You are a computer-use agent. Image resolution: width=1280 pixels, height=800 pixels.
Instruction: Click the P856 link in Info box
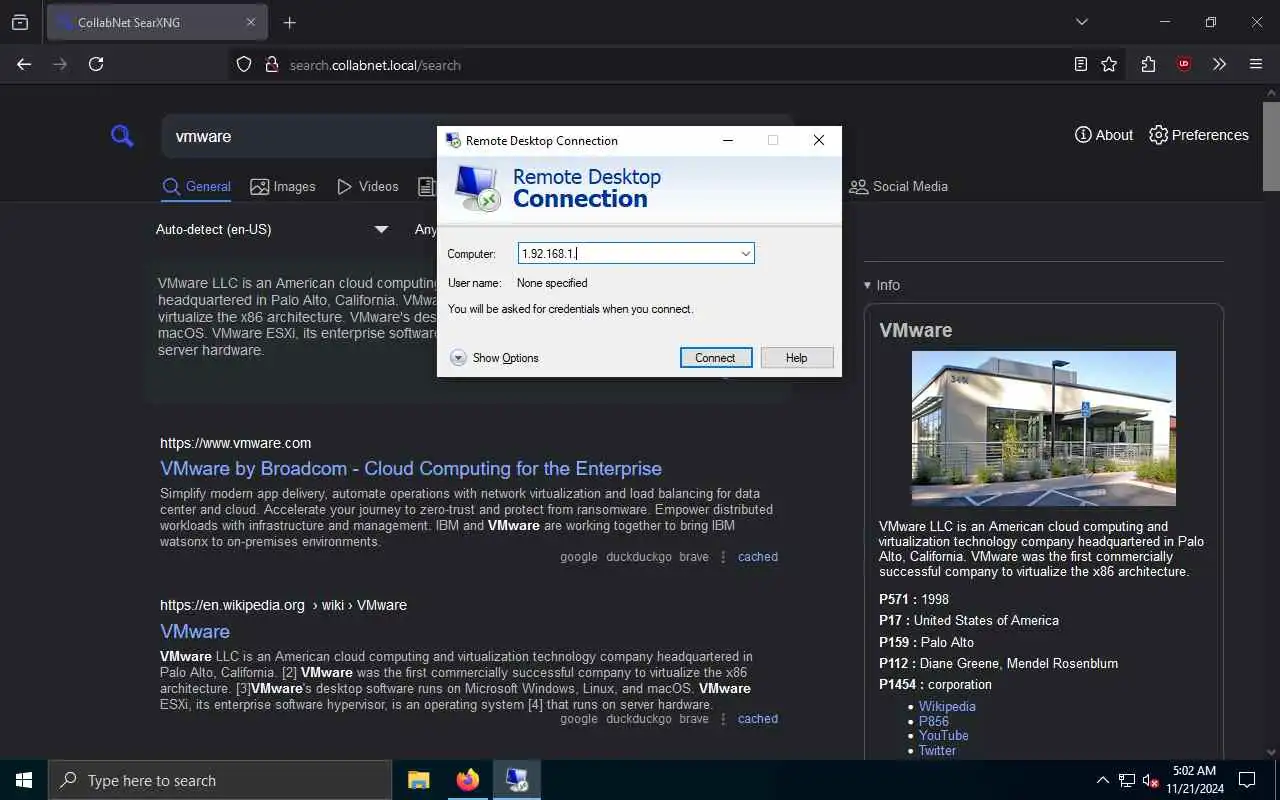click(934, 721)
